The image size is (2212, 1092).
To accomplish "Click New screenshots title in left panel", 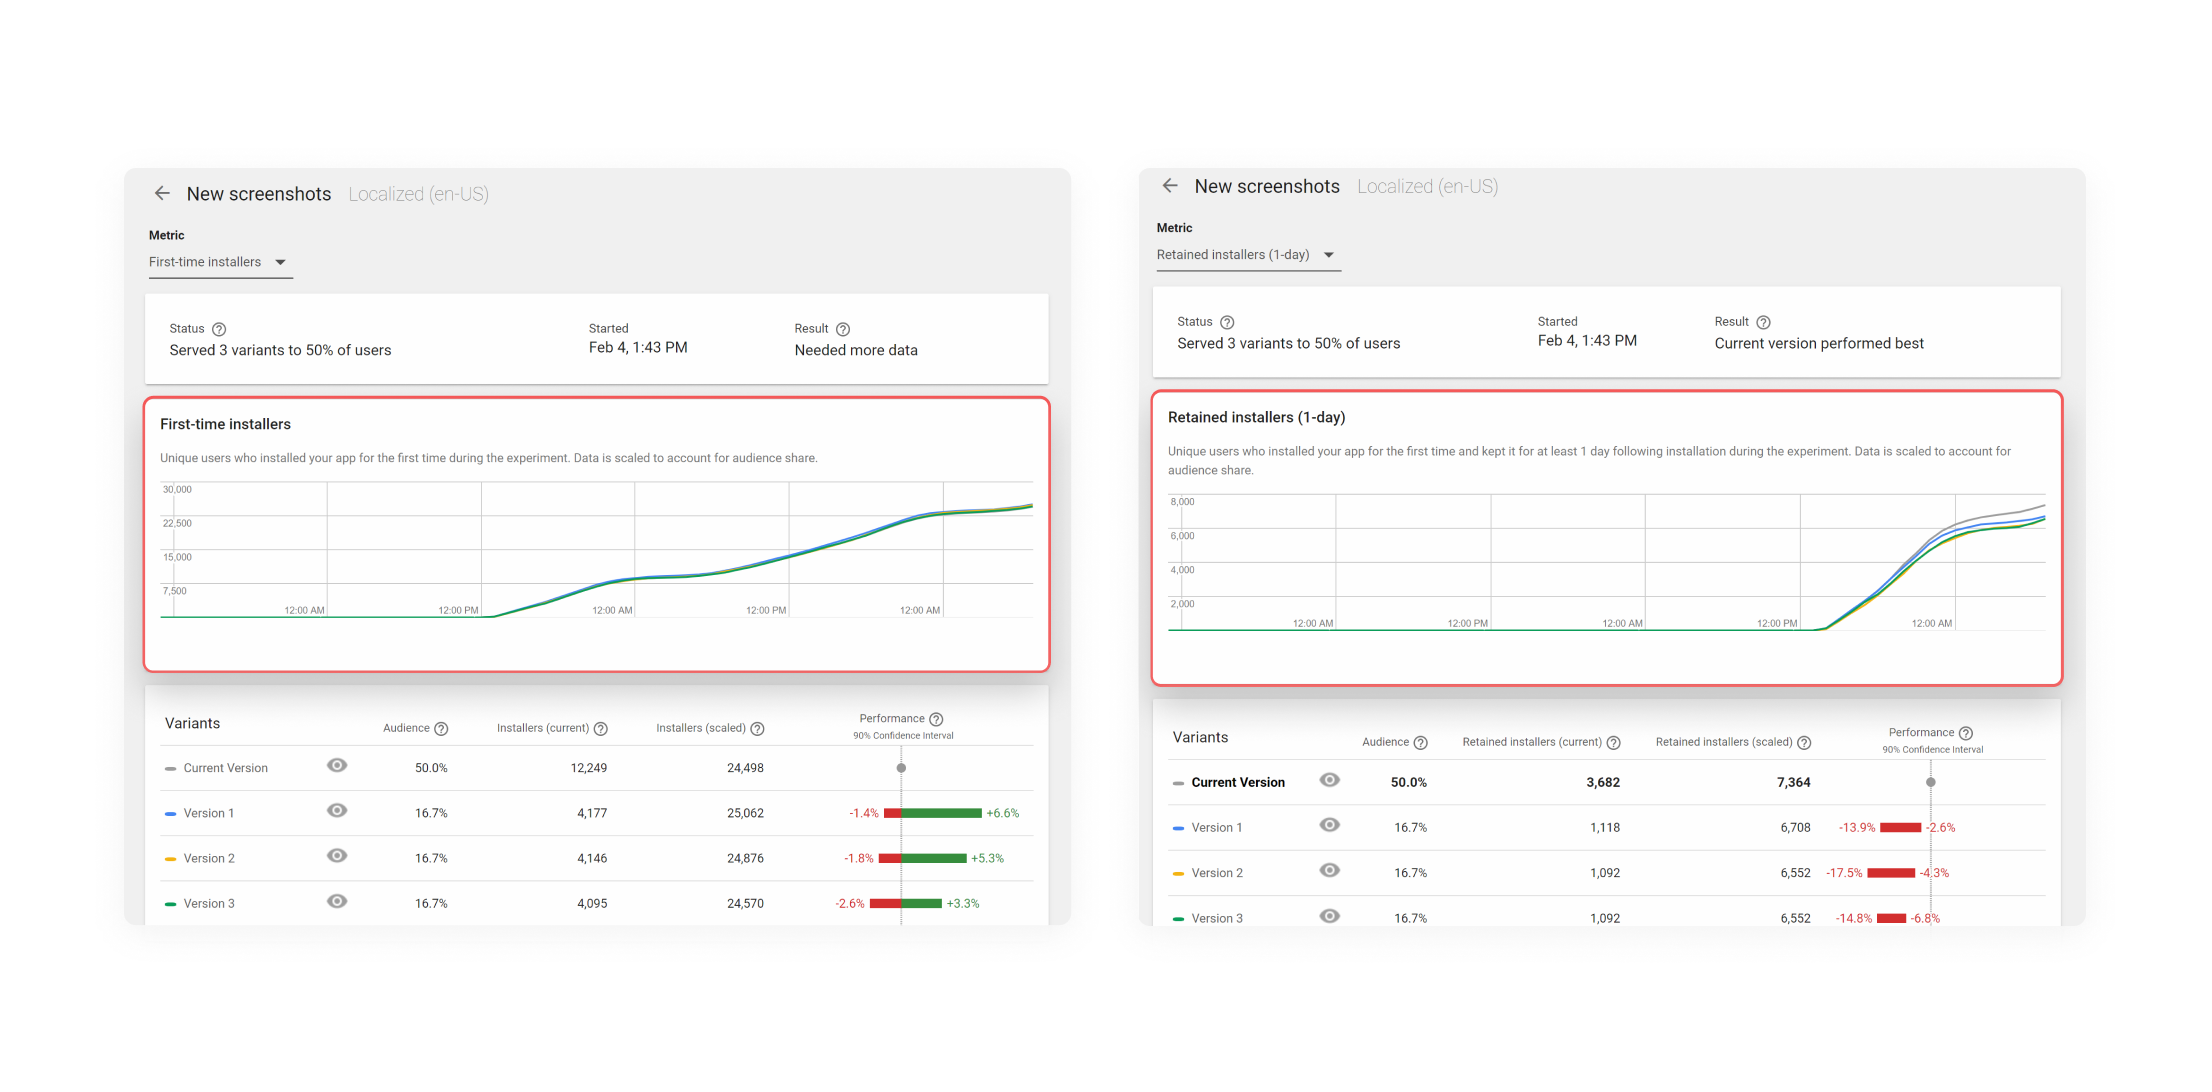I will (x=258, y=194).
